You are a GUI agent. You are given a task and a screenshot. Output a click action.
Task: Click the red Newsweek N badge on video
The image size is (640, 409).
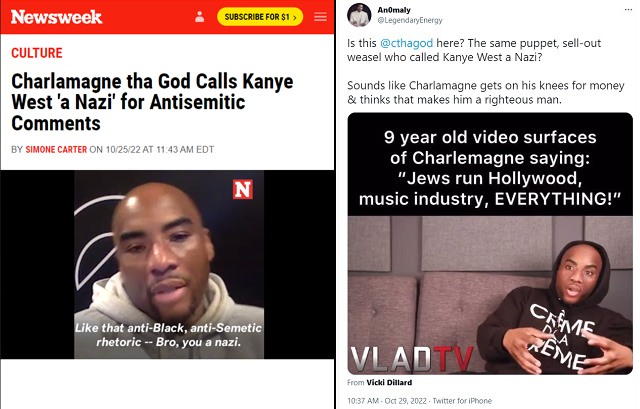tap(243, 189)
